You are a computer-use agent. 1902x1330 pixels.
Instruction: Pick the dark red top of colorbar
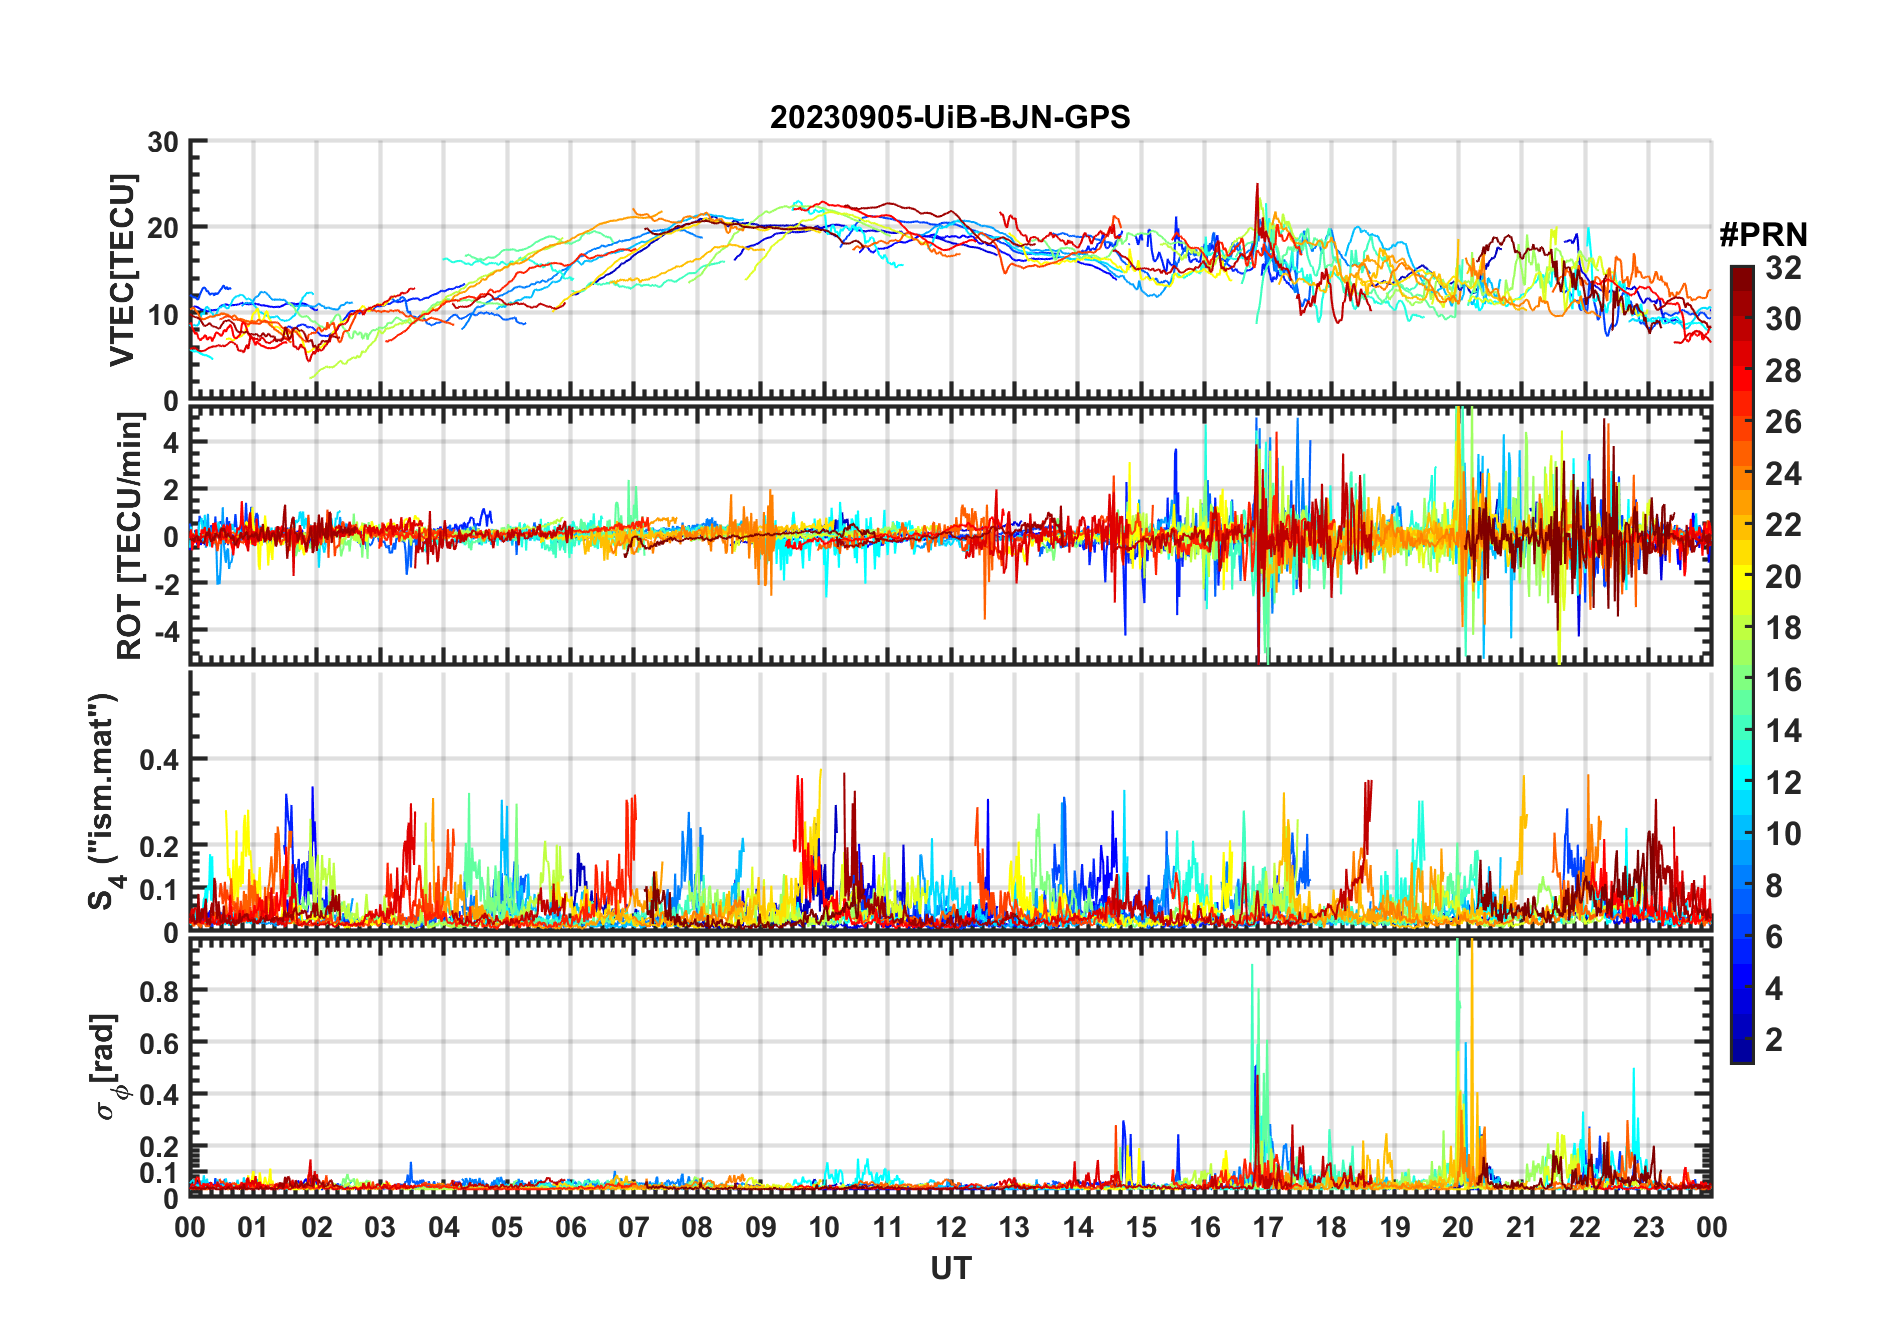[1741, 274]
